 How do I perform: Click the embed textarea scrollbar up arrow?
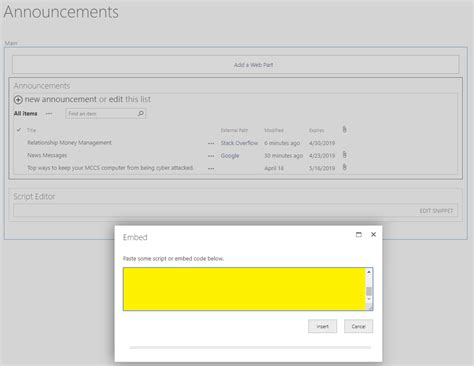point(369,272)
